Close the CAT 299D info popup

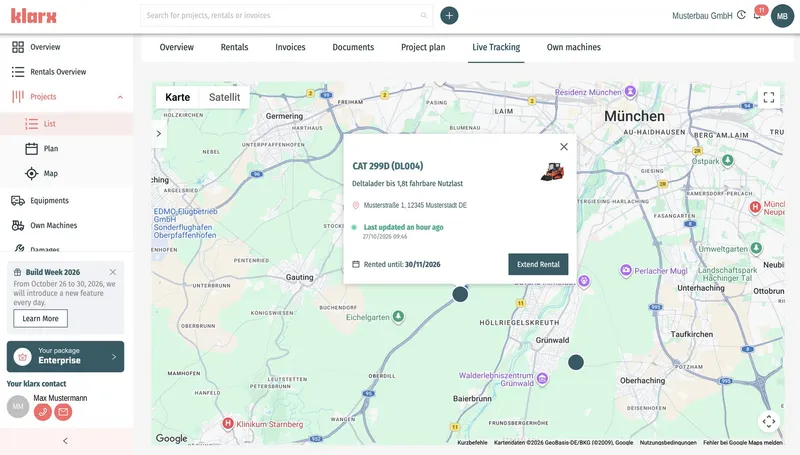click(x=564, y=147)
